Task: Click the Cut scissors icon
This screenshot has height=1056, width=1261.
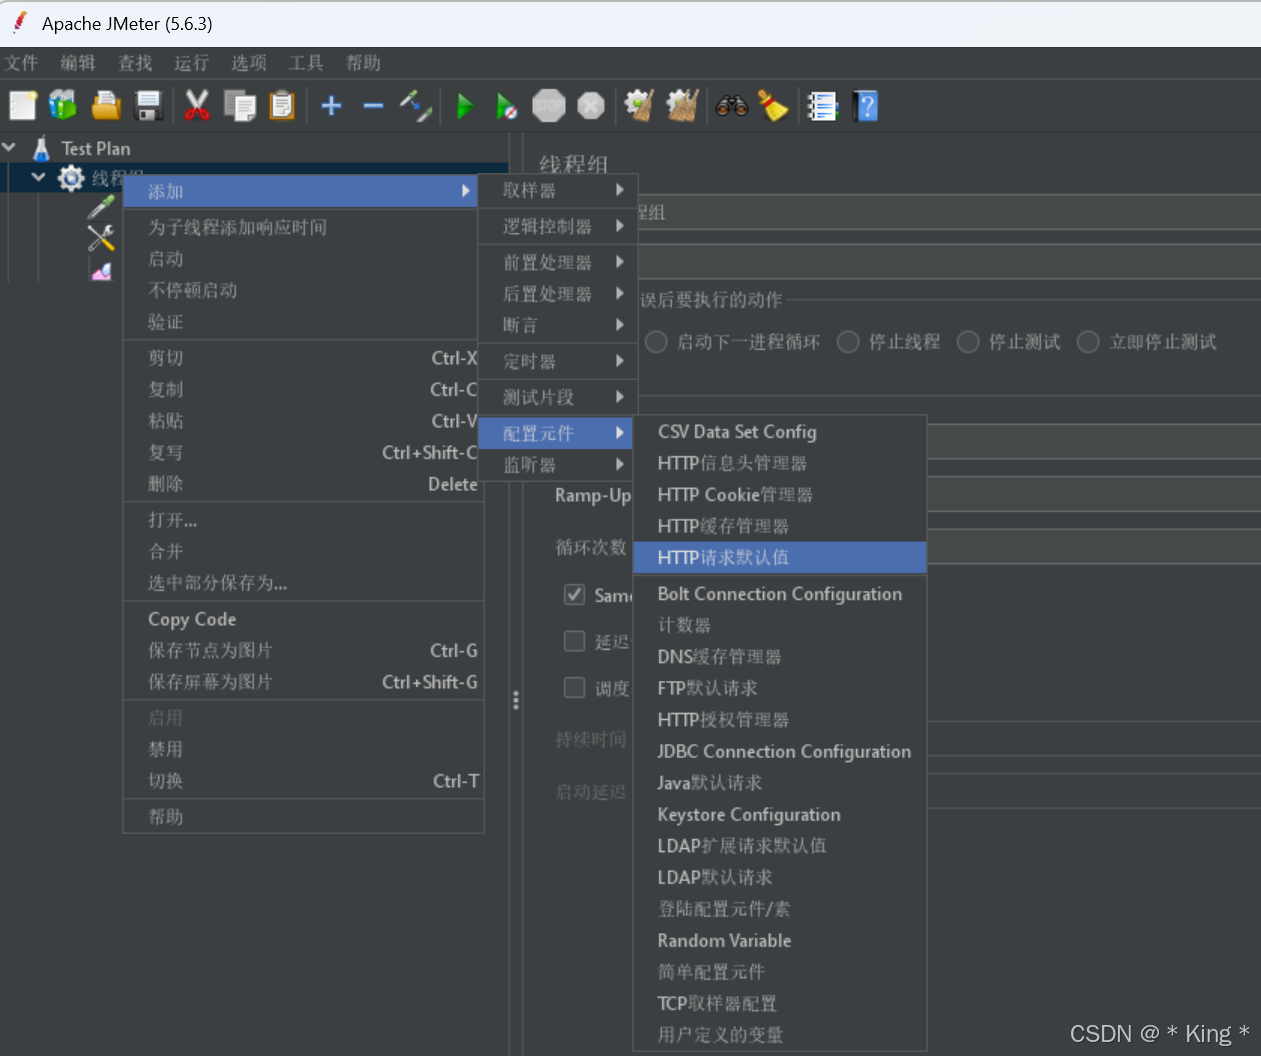Action: [x=197, y=105]
